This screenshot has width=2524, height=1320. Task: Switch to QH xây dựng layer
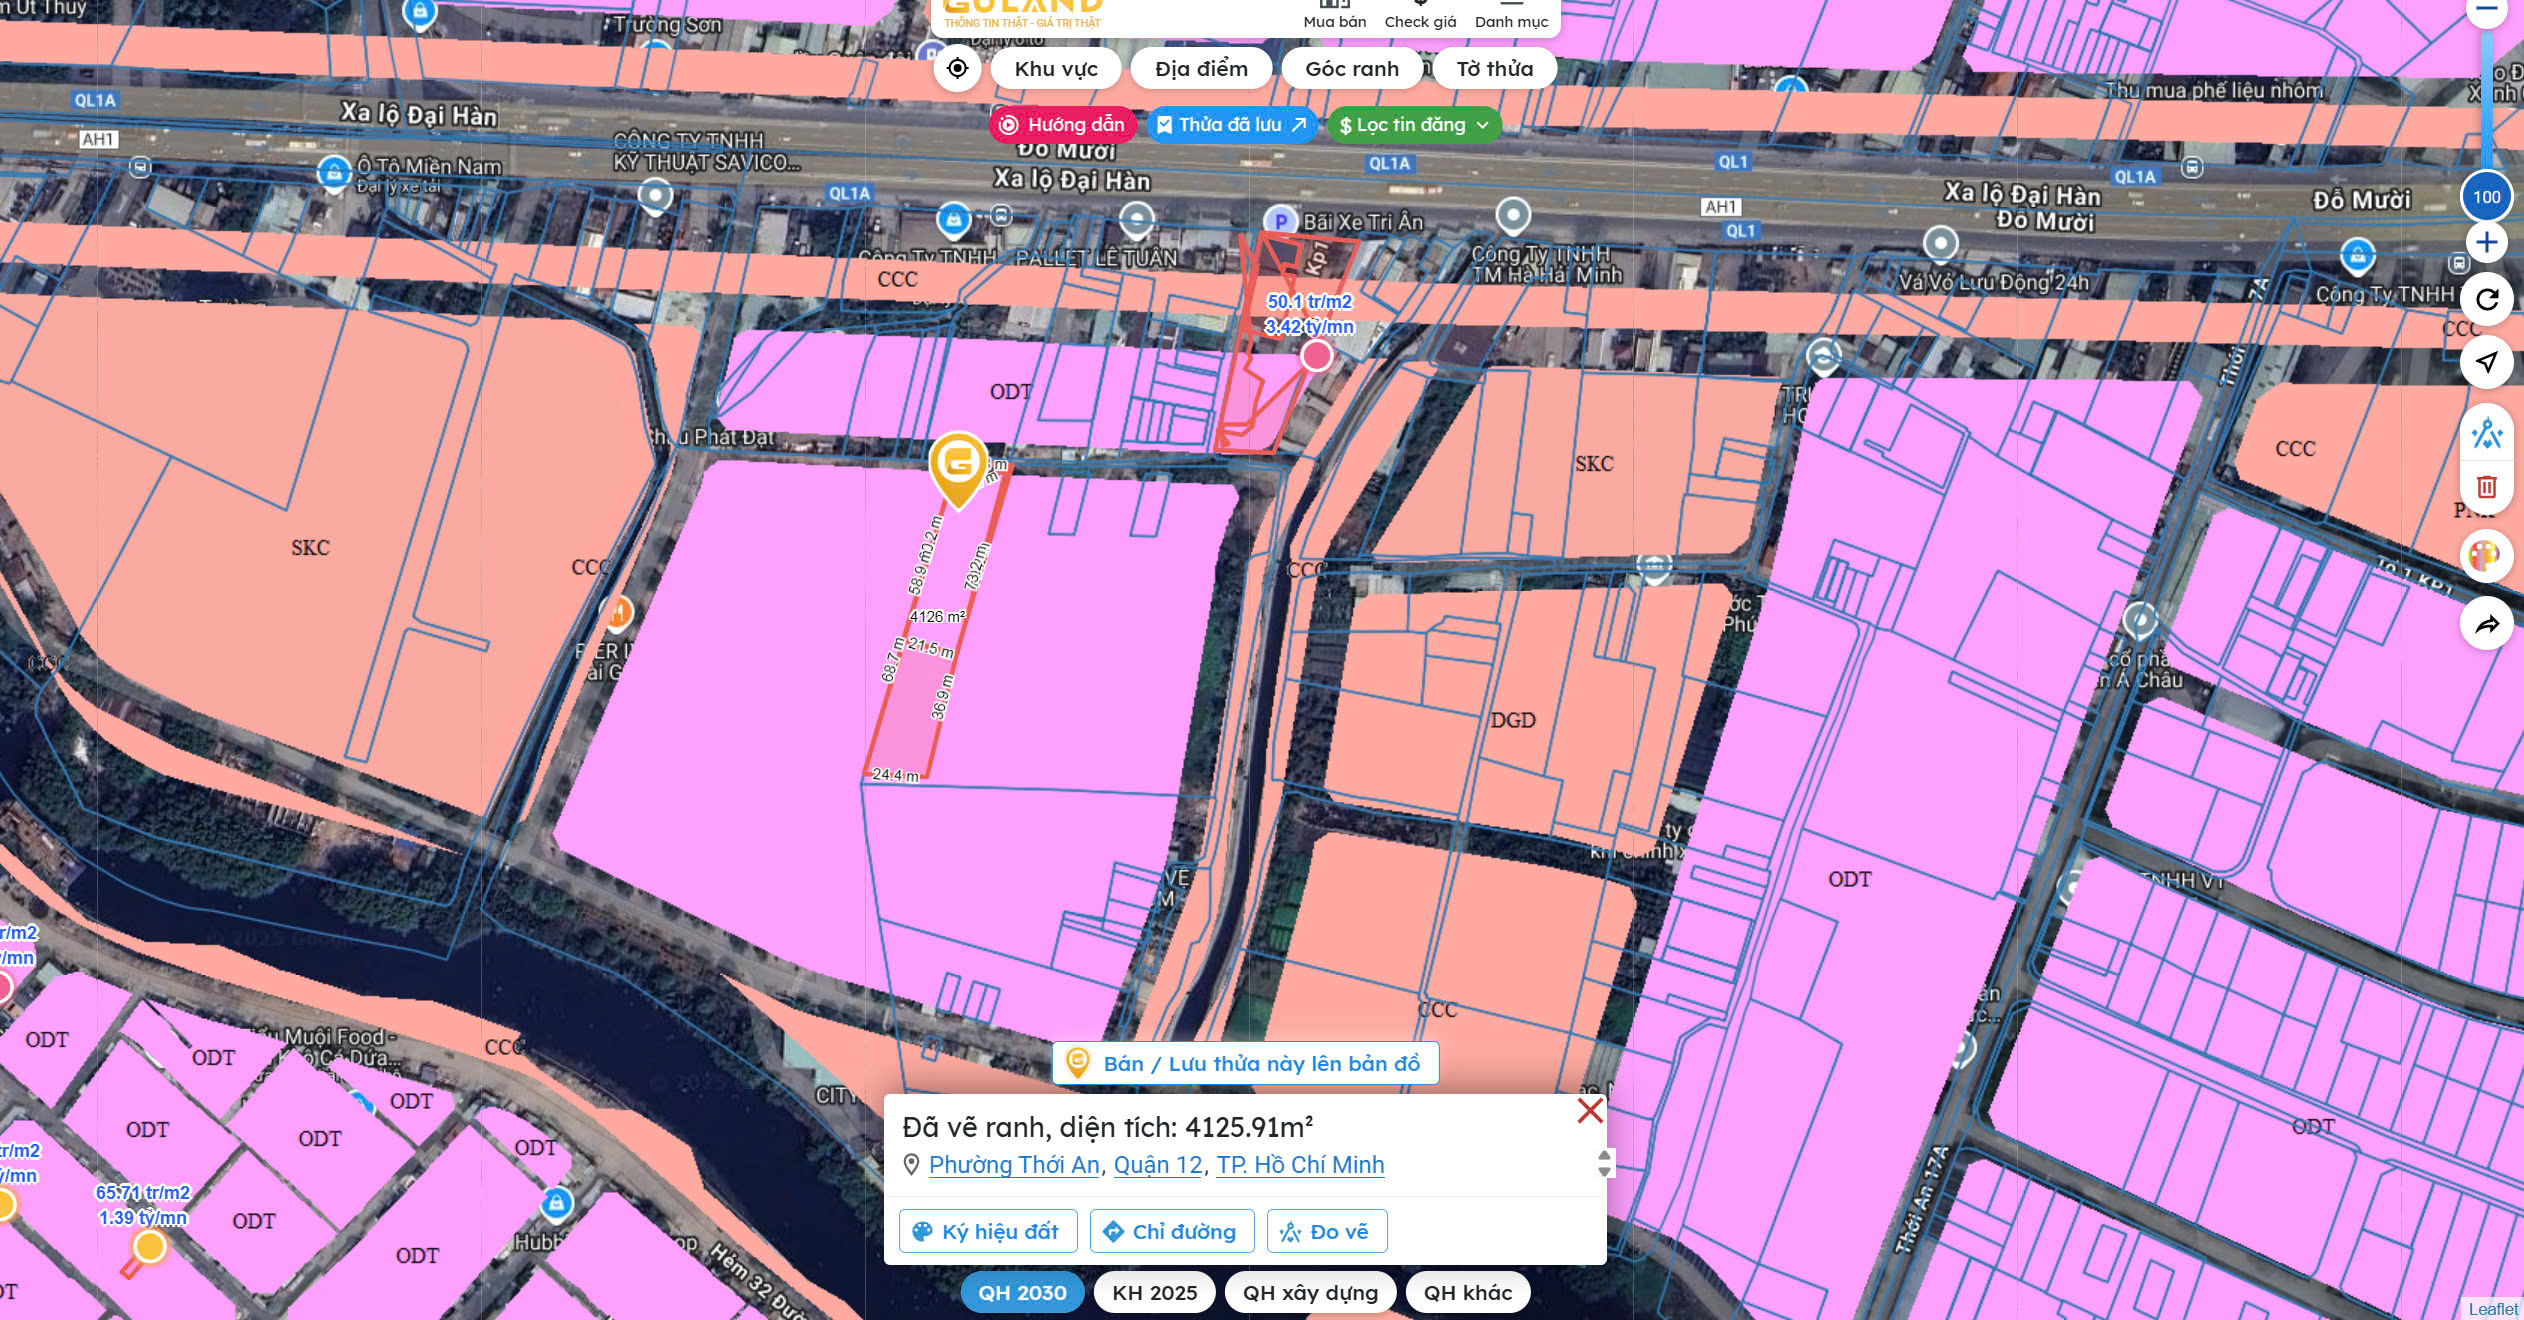1309,1292
